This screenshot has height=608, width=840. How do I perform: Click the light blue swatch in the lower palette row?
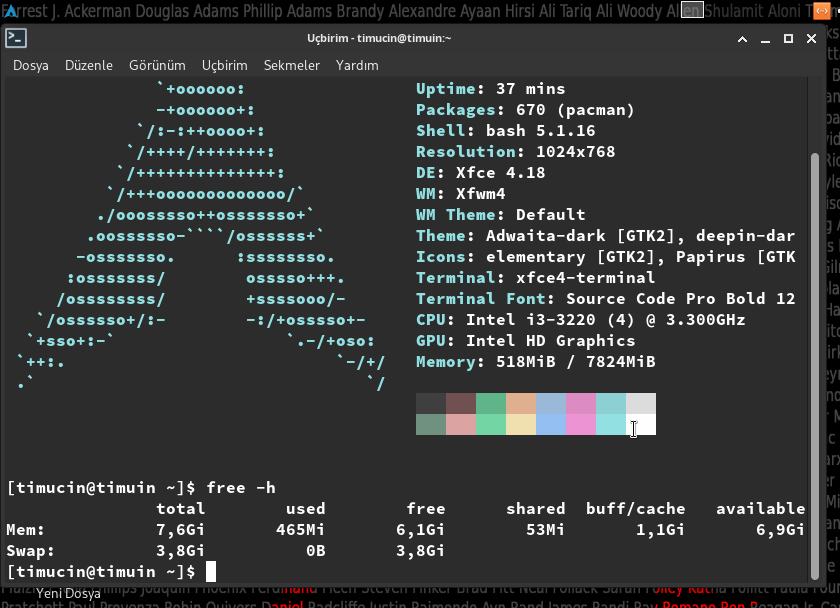tap(551, 424)
